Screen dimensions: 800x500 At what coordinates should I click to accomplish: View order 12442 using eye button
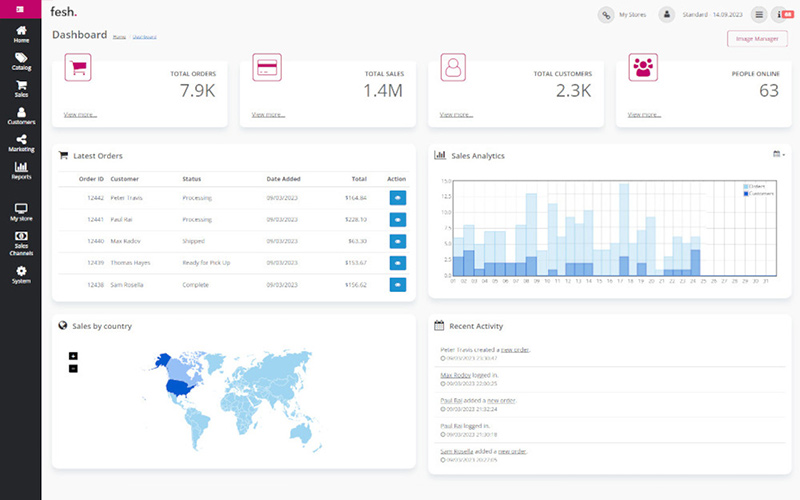click(x=397, y=198)
